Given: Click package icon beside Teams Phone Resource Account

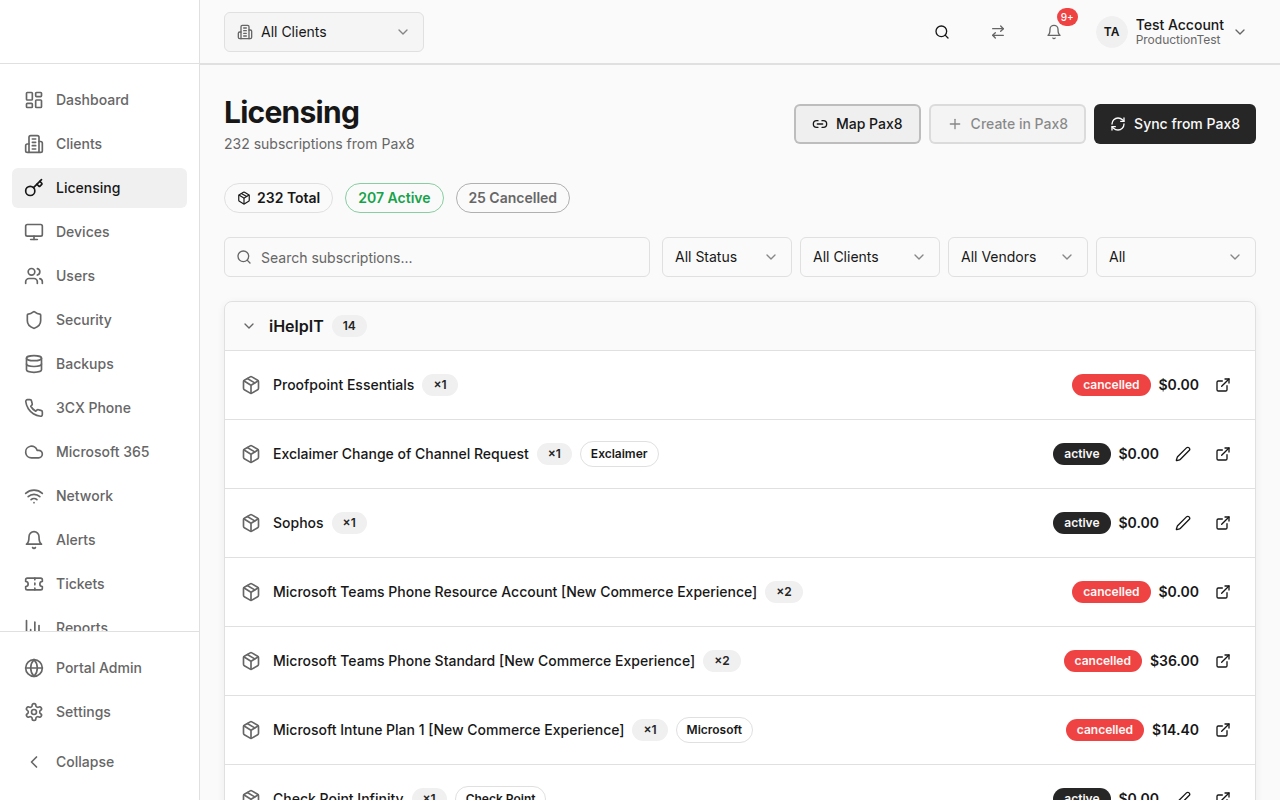Looking at the screenshot, I should [x=251, y=592].
